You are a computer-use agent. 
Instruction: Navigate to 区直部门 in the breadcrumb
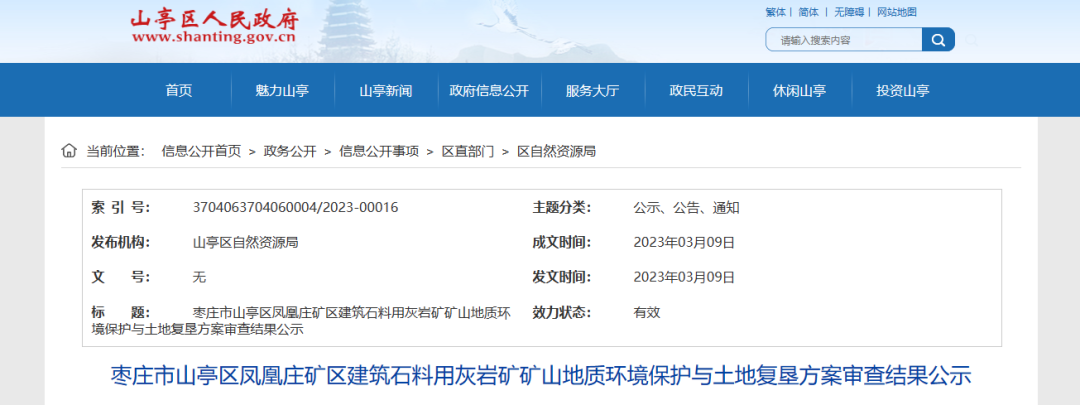[467, 151]
